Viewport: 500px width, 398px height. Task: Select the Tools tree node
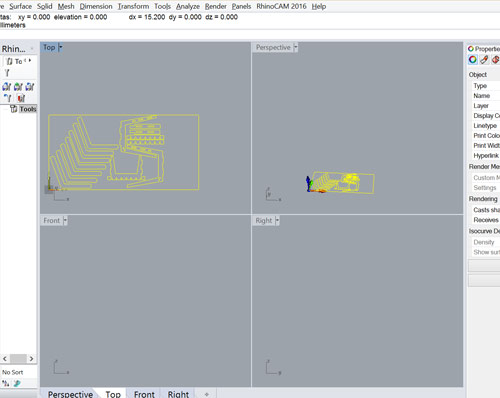point(28,109)
